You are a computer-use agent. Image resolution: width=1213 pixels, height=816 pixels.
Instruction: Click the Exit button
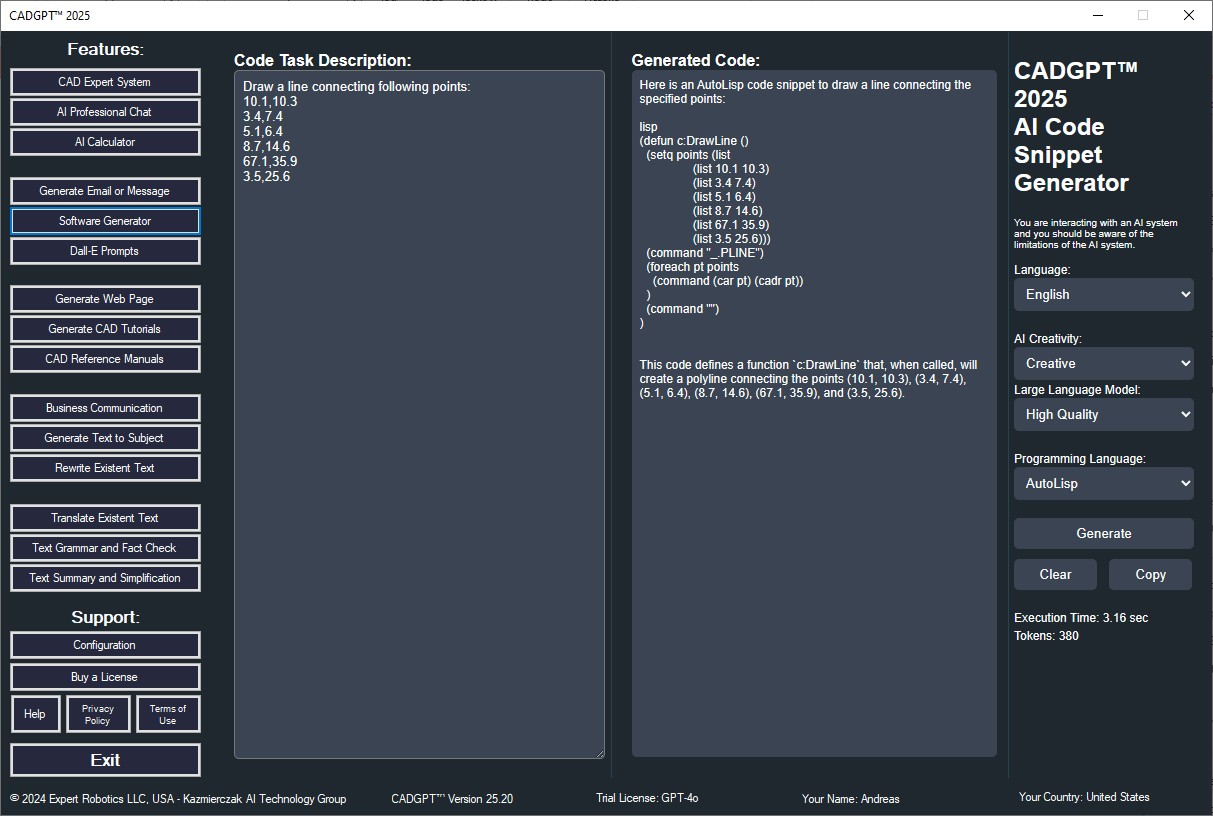(x=105, y=760)
